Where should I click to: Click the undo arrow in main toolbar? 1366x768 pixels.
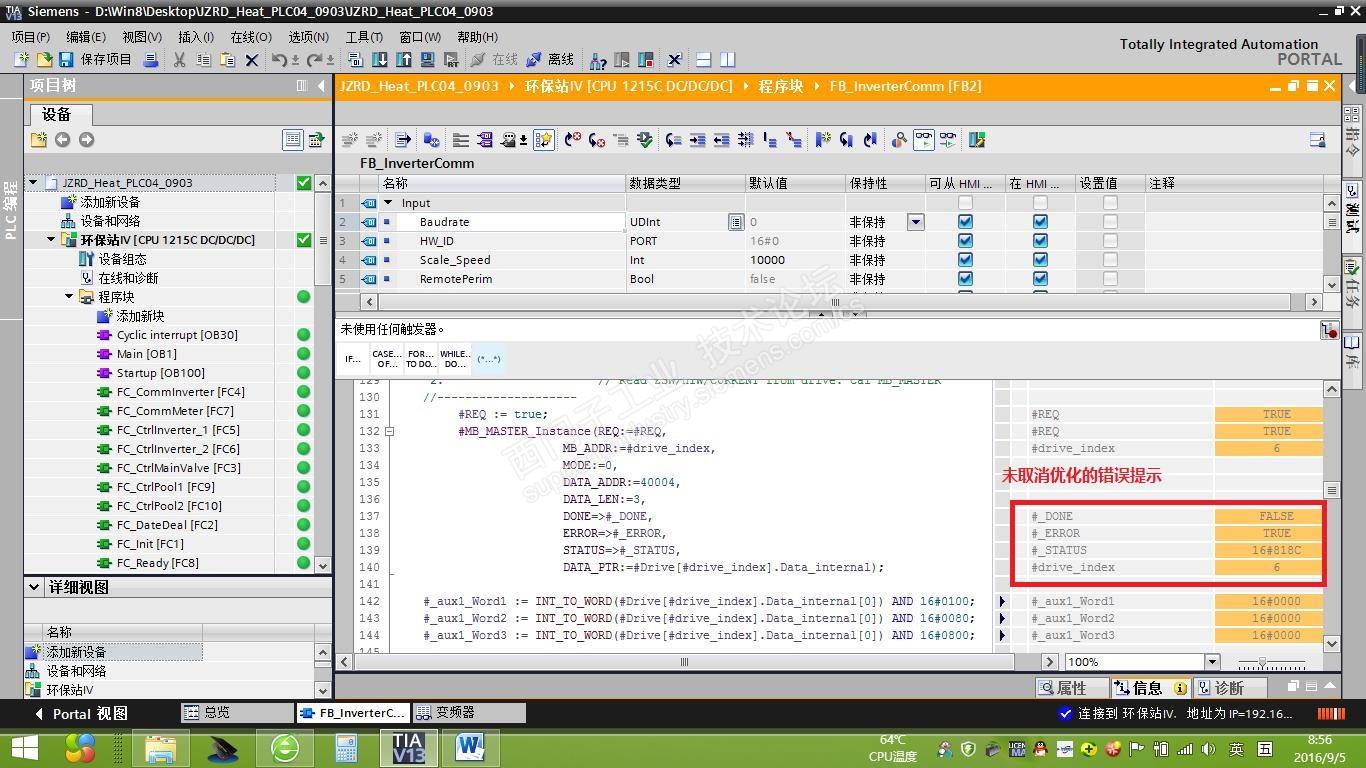[279, 60]
